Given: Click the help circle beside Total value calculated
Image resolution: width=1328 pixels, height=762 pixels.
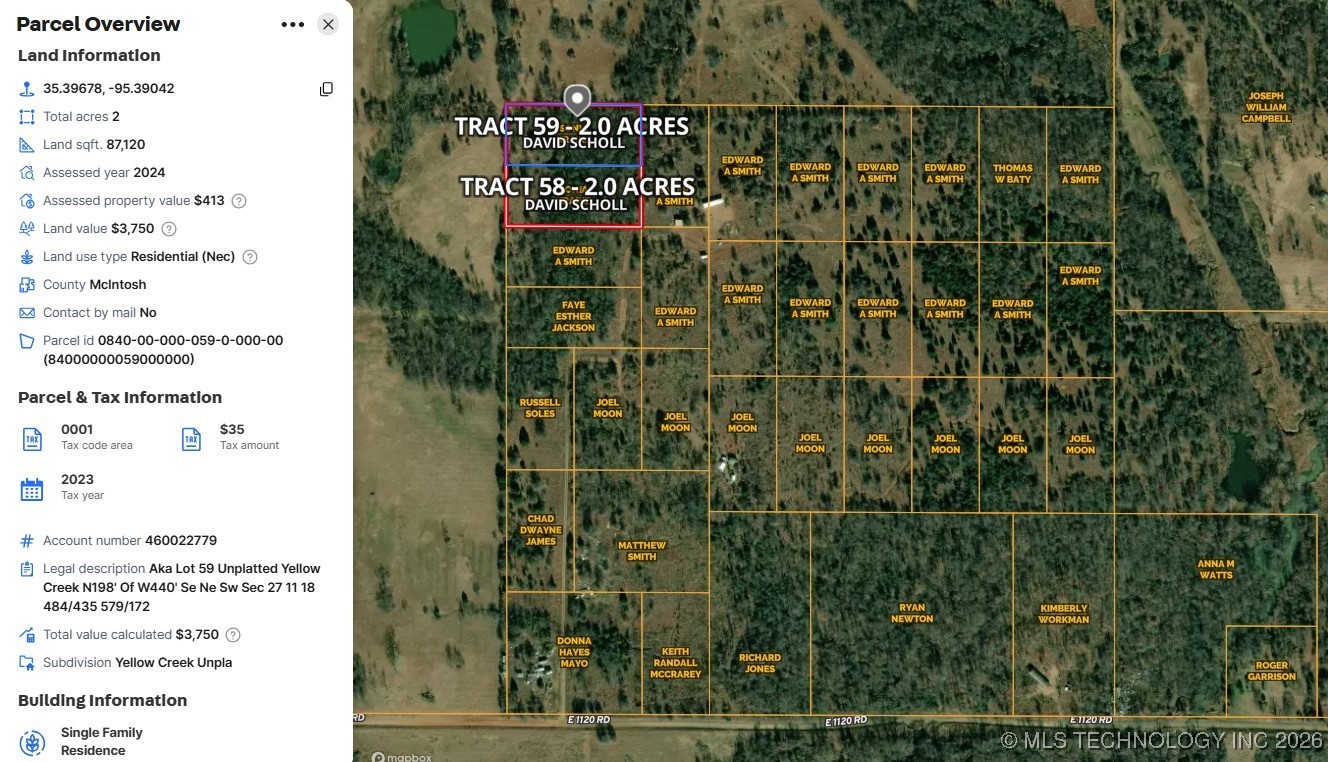Looking at the screenshot, I should tap(232, 634).
